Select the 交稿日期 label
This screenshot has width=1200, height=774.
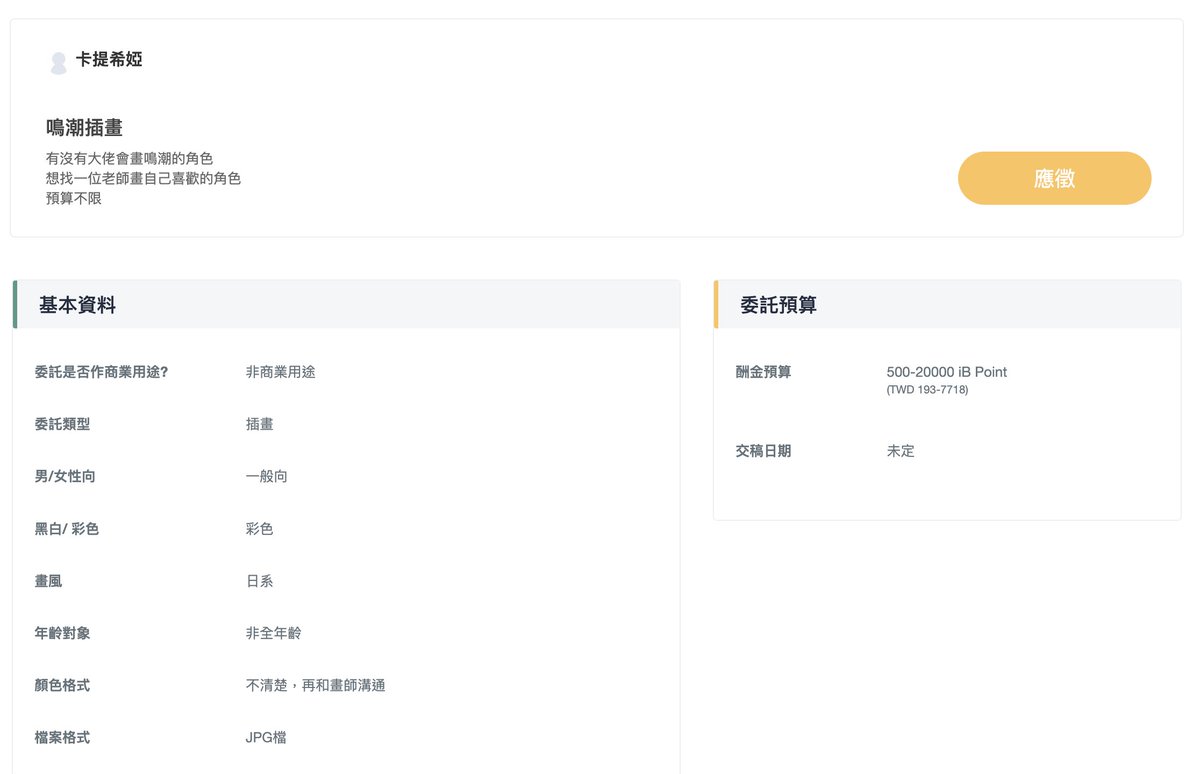pos(763,451)
